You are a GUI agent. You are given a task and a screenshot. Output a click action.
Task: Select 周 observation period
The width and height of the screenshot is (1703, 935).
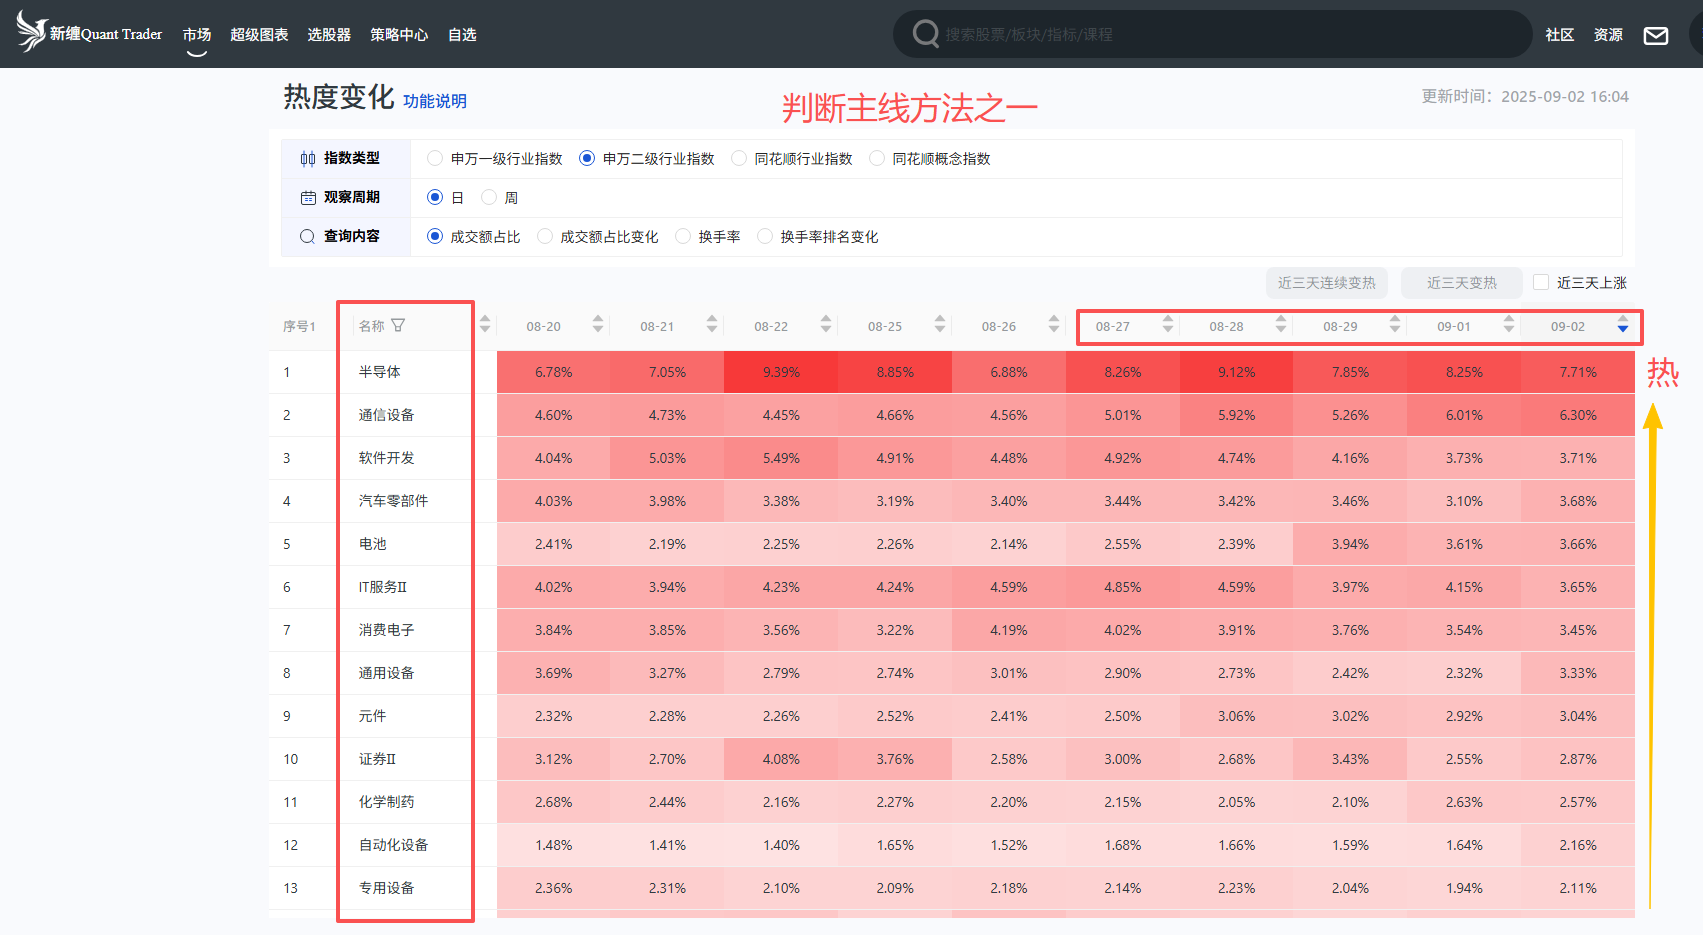coord(489,197)
